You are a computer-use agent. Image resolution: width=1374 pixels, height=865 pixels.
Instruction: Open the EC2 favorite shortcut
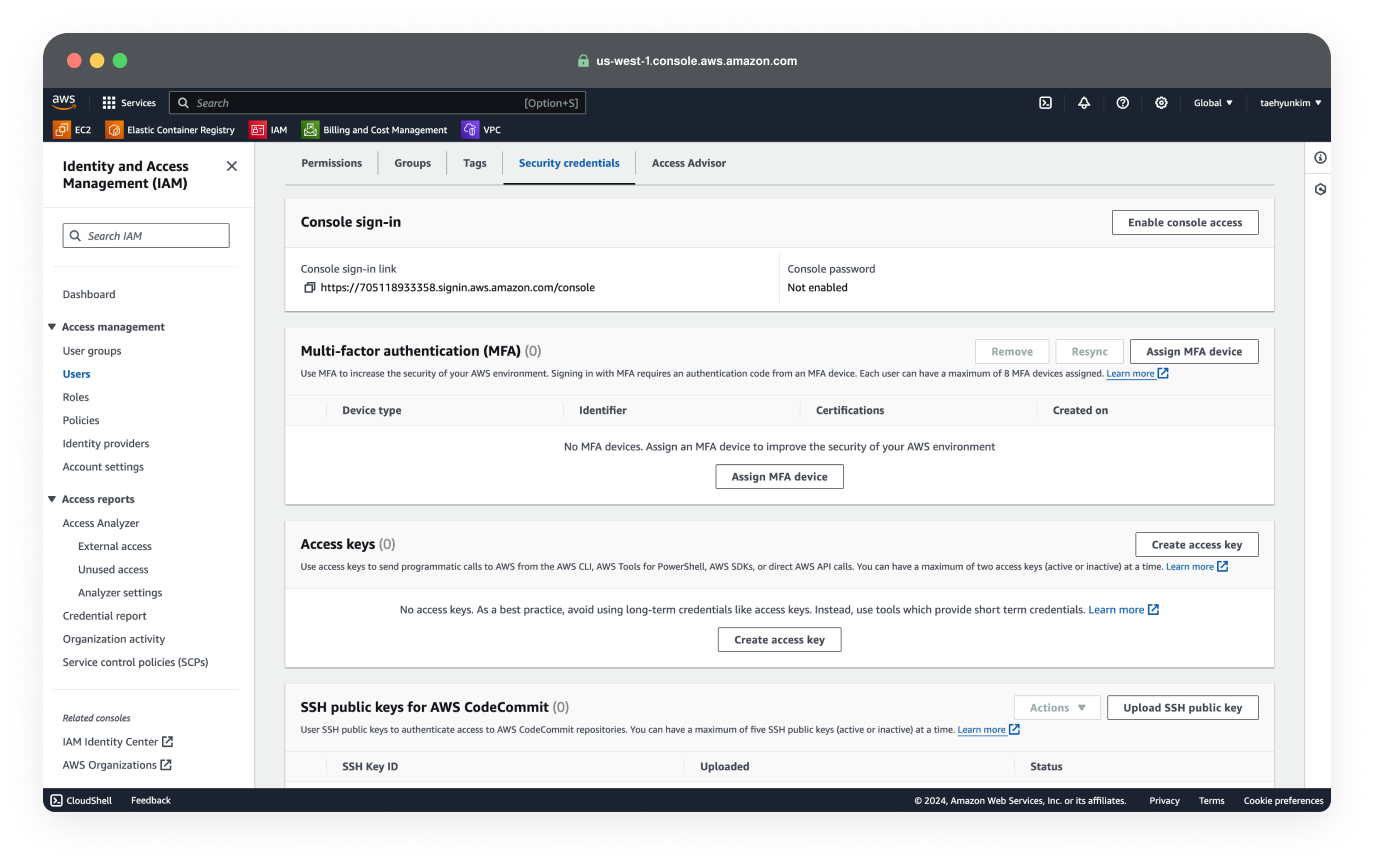(x=73, y=129)
